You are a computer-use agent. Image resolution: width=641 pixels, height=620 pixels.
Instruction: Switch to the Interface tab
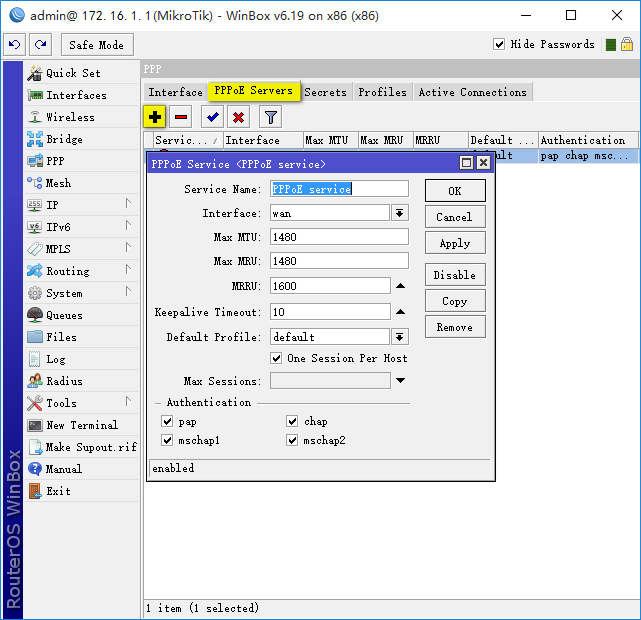(x=175, y=92)
